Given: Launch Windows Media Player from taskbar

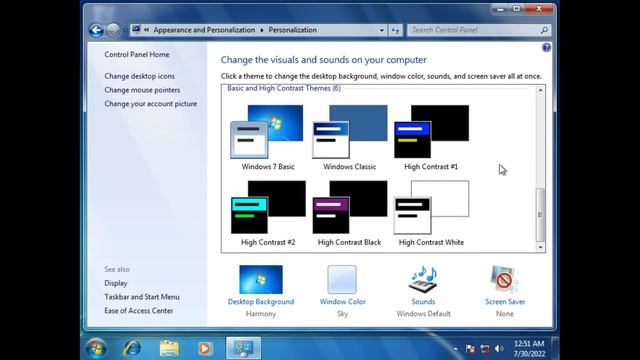Looking at the screenshot, I should coord(205,348).
